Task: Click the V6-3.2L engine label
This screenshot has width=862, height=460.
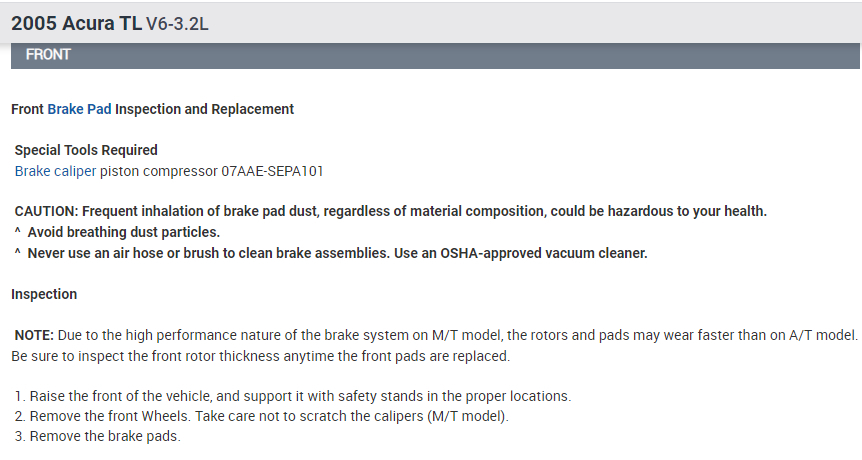Action: (x=177, y=23)
